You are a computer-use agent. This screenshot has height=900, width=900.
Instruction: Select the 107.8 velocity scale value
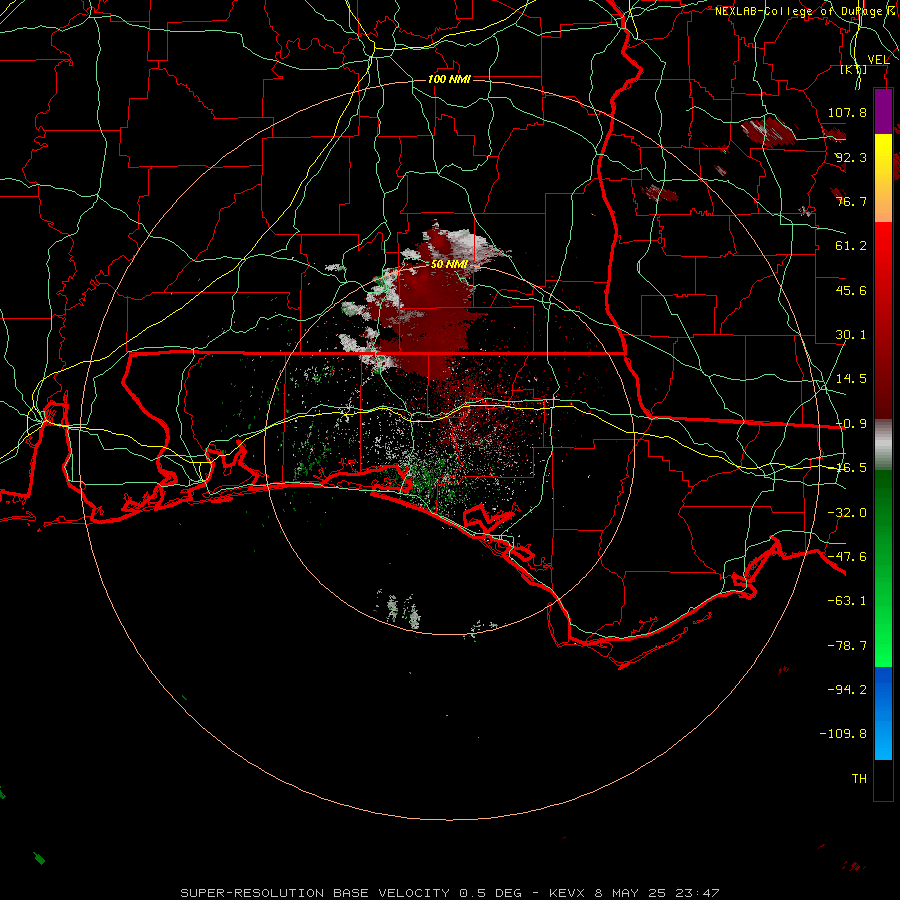847,112
